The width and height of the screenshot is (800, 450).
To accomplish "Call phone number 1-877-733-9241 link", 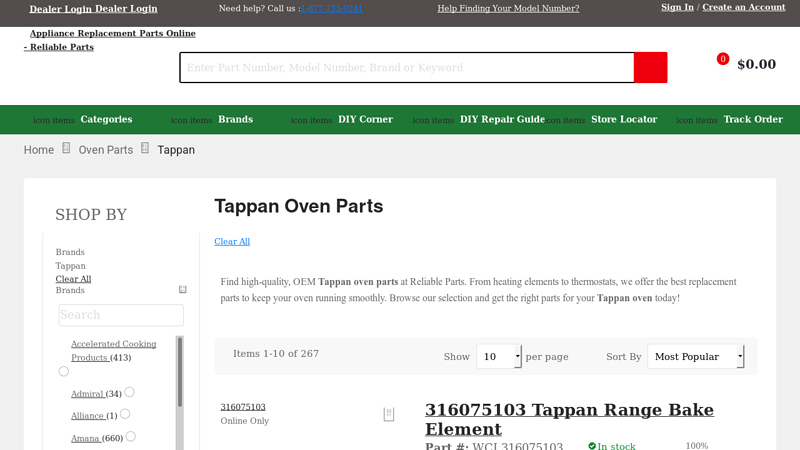I will pyautogui.click(x=332, y=8).
